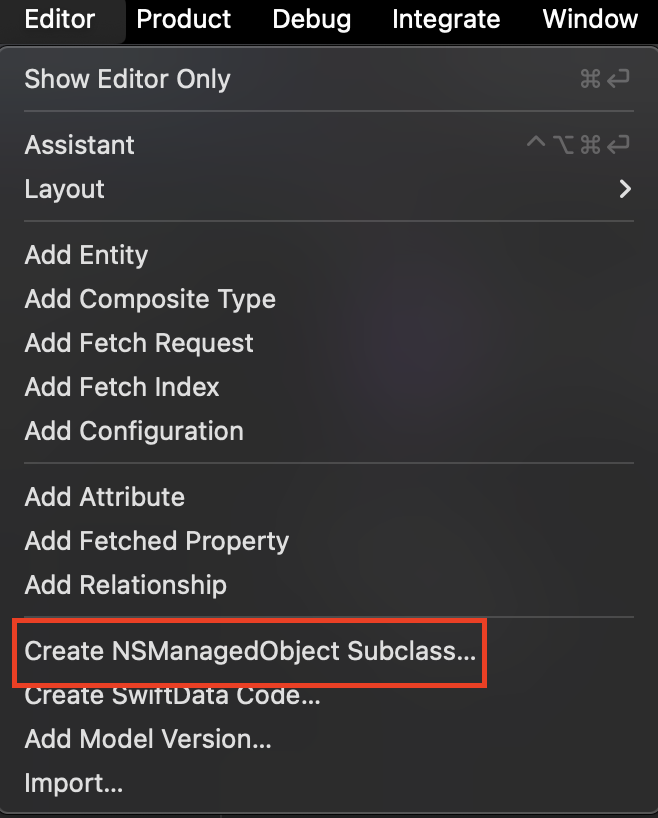
Task: Click Create NSManagedObject Subclass…
Action: tap(250, 651)
